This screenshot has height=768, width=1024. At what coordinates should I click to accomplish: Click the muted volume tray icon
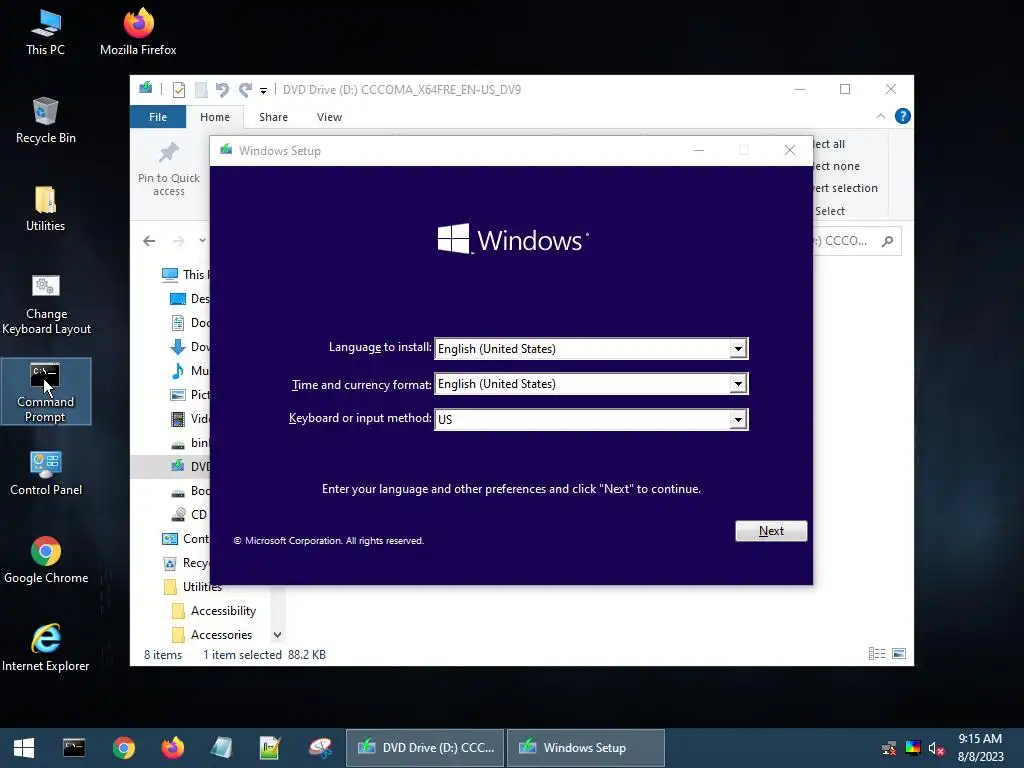(x=936, y=748)
